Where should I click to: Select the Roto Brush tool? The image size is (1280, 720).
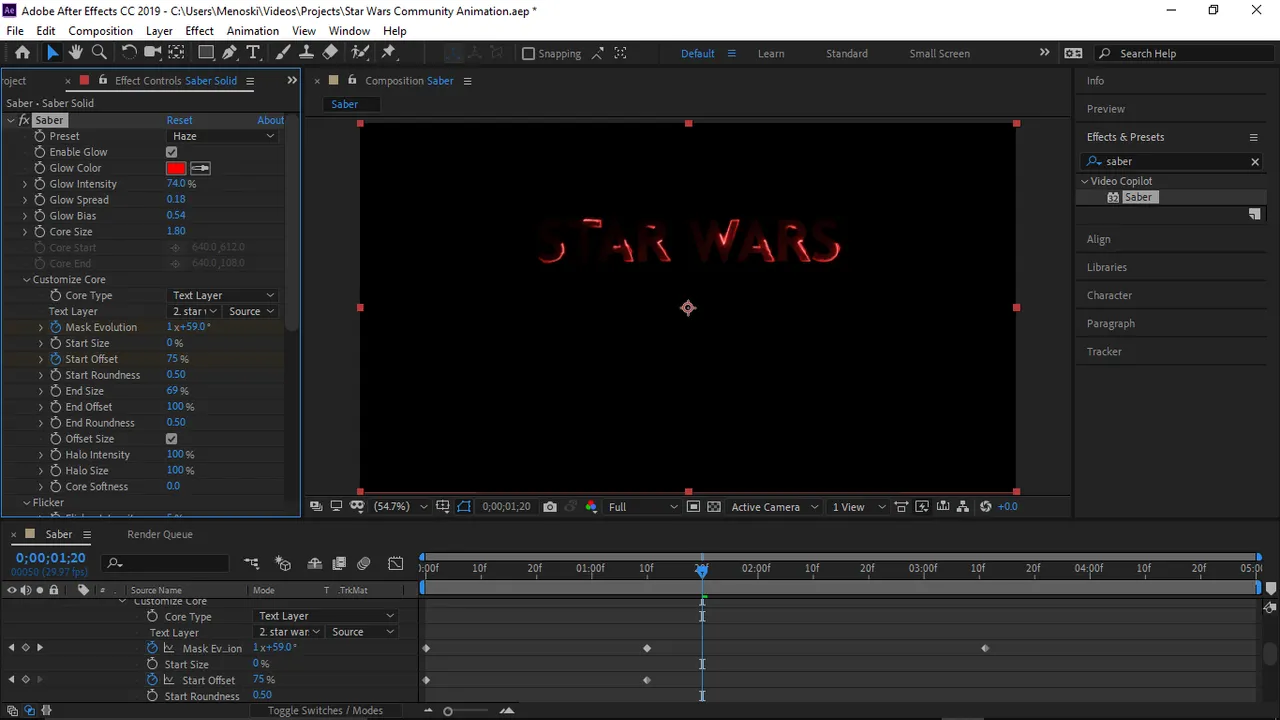point(360,53)
